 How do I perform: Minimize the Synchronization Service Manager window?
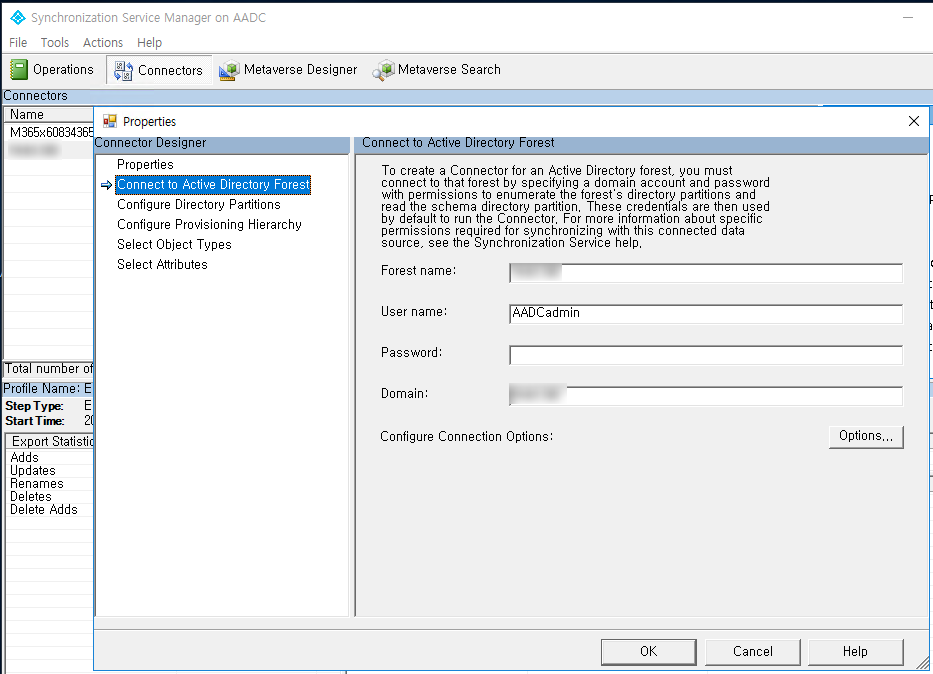point(907,18)
